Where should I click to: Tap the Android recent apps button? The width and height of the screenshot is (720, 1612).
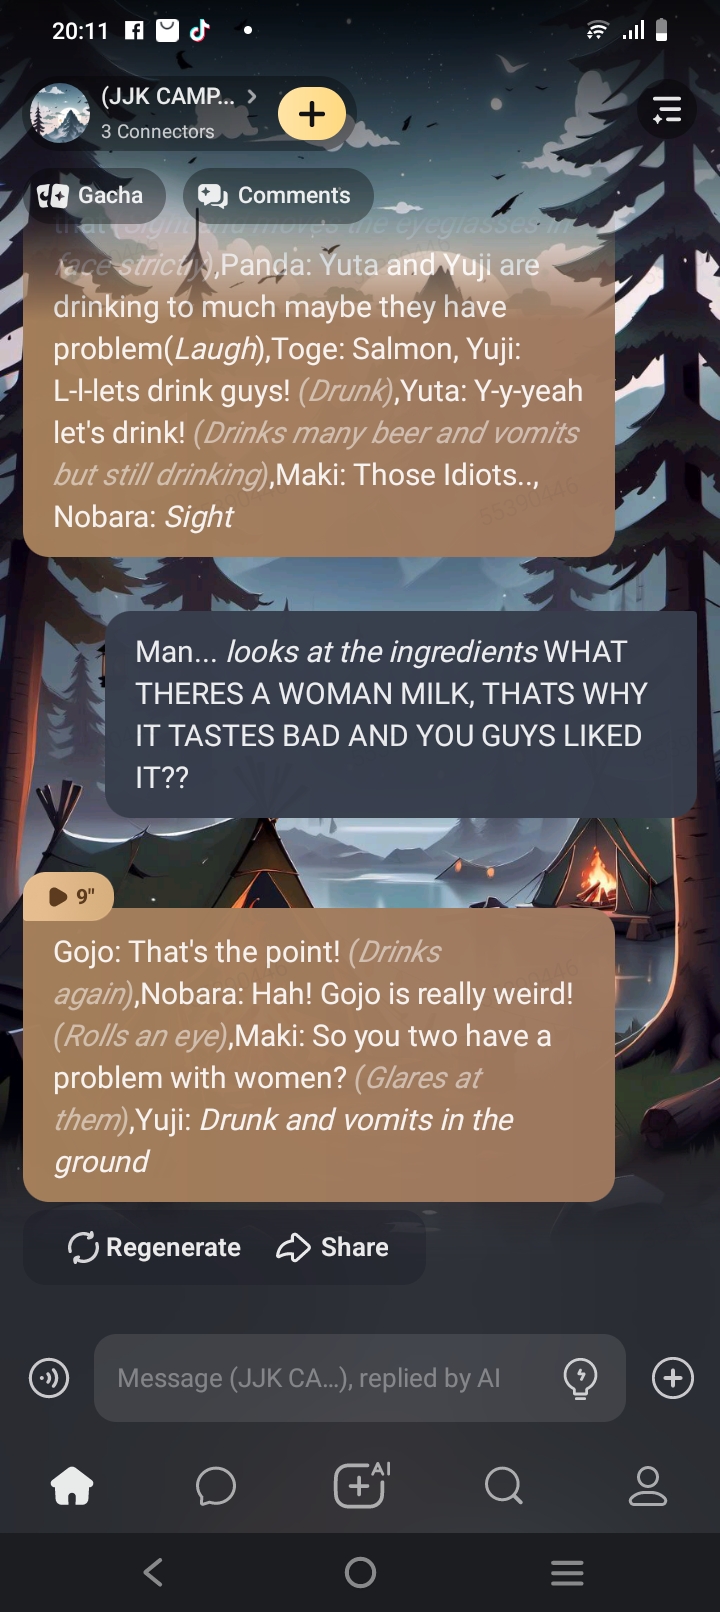pos(567,1573)
